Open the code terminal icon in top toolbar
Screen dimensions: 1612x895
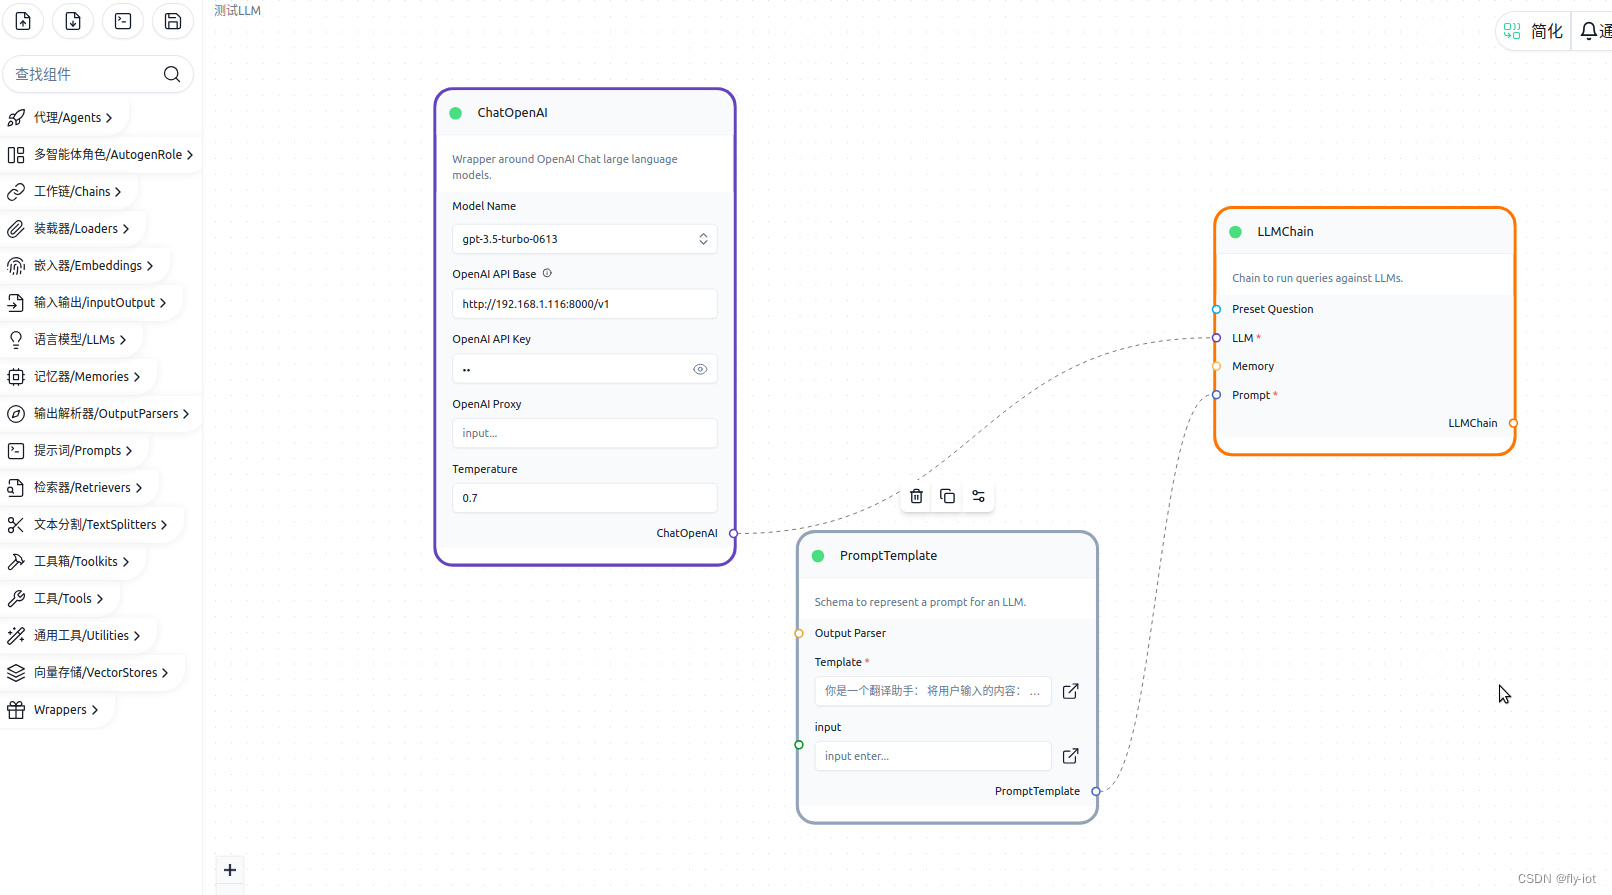123,21
